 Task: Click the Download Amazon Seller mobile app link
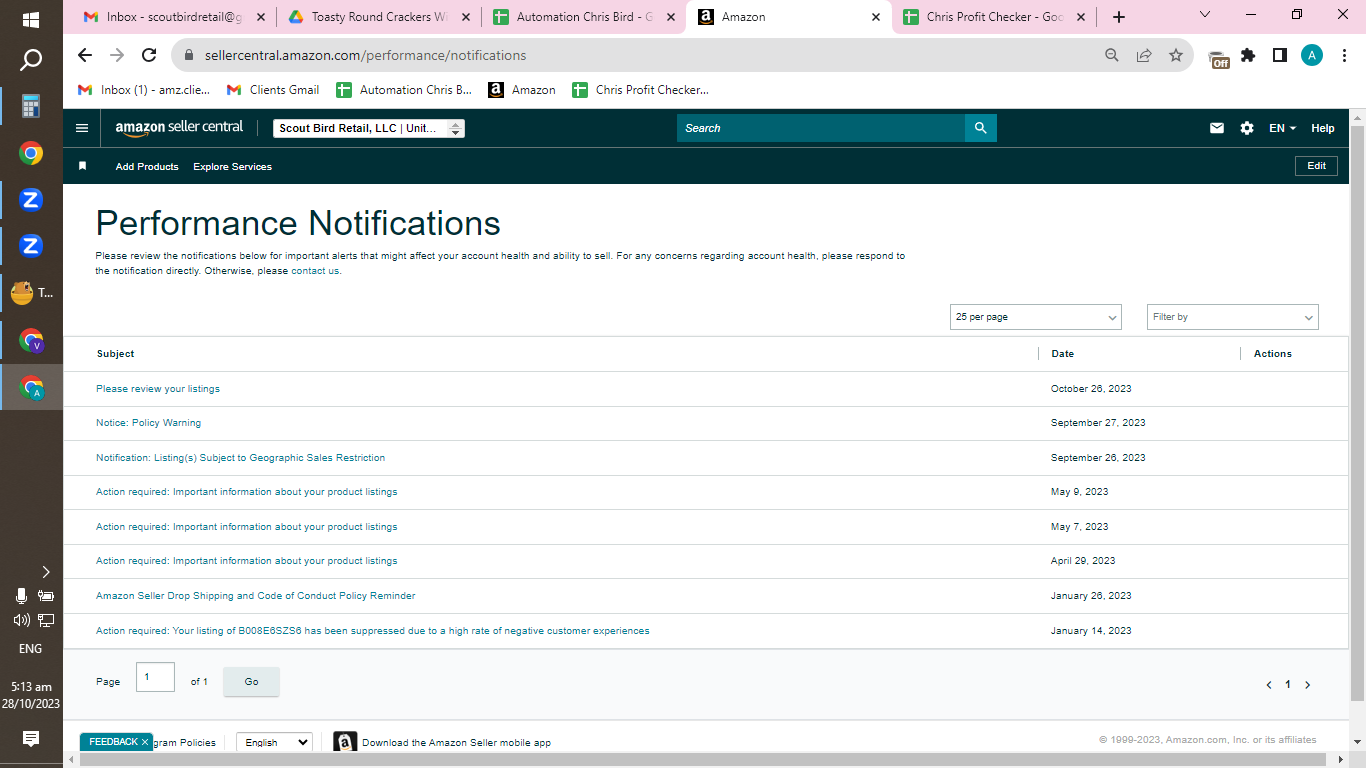pos(456,743)
